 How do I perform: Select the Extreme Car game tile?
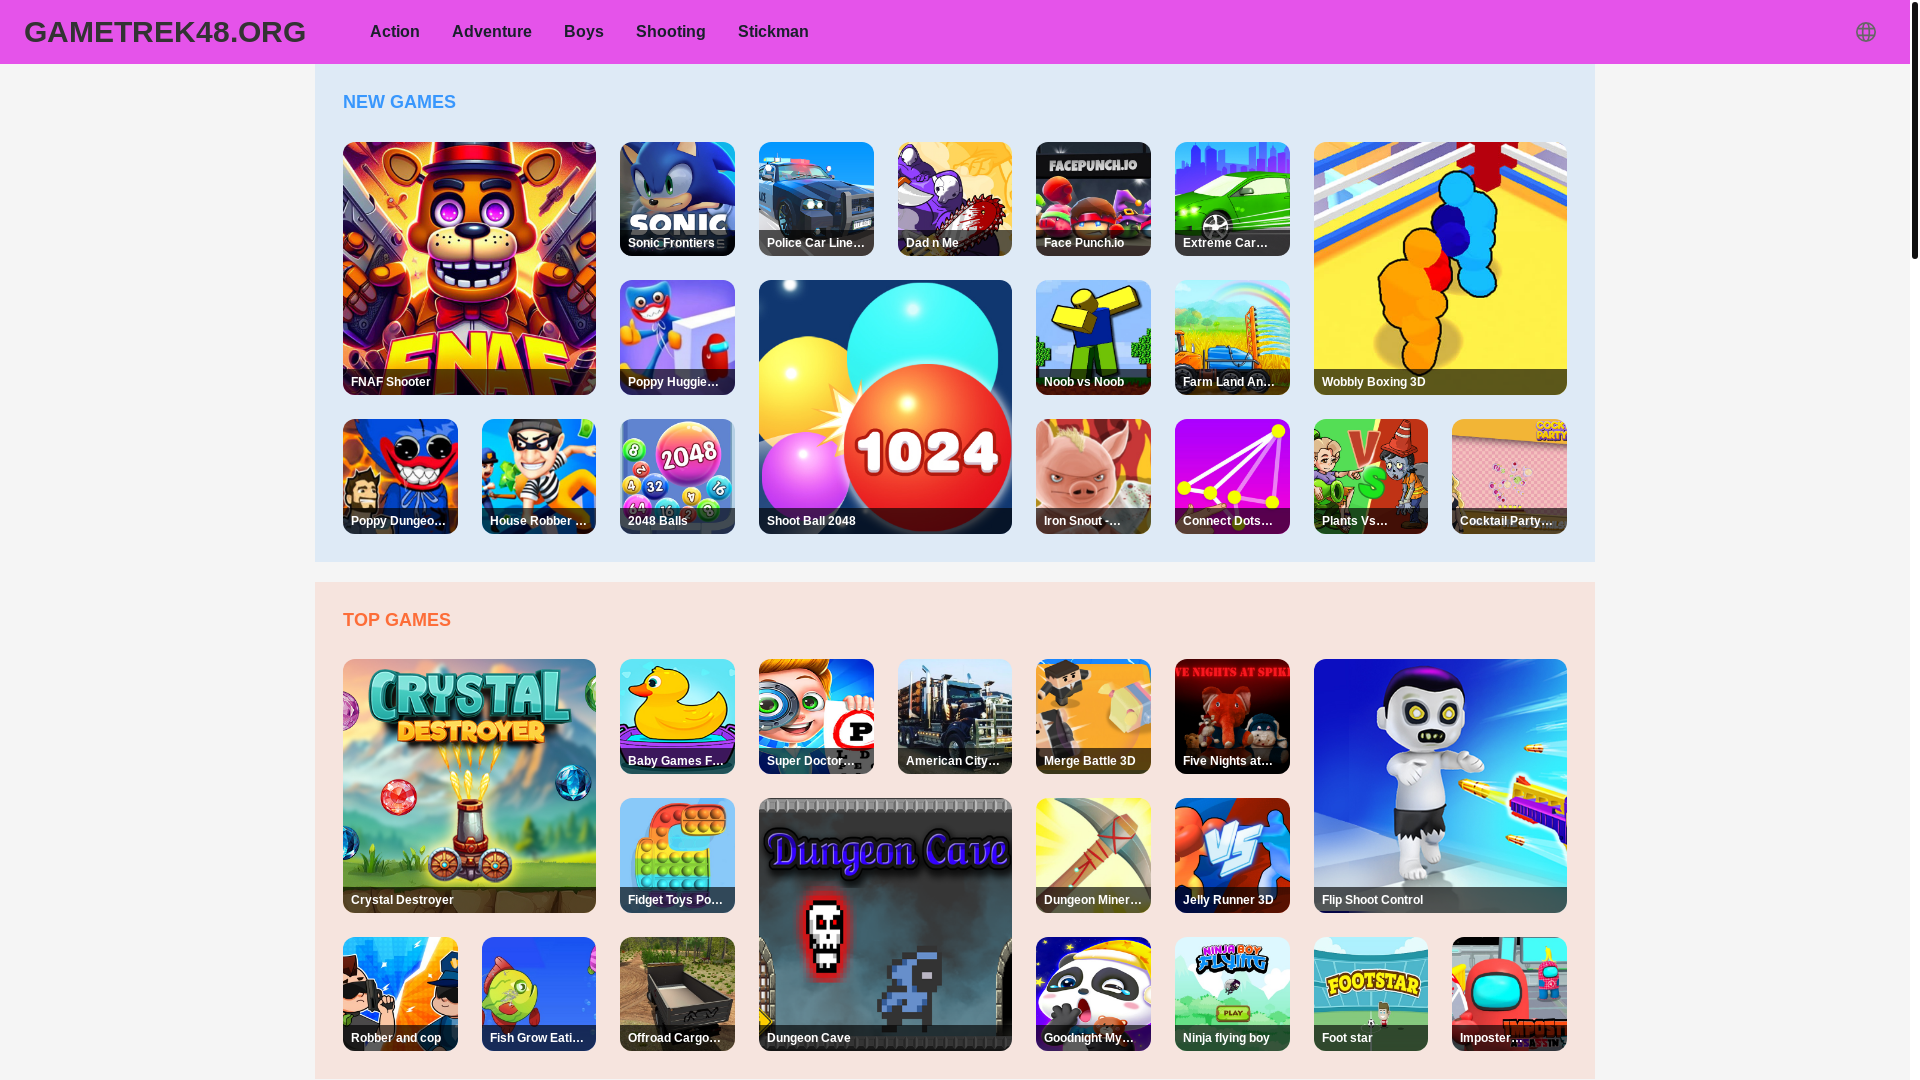[1232, 199]
